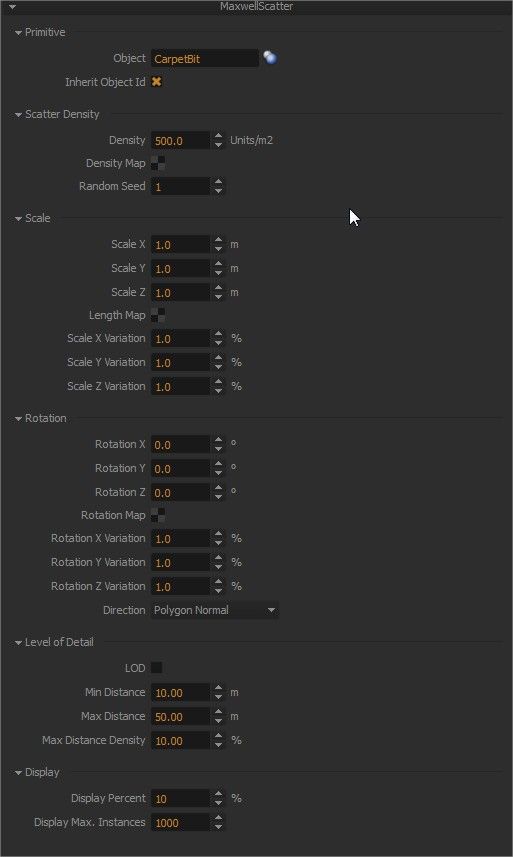
Task: Click the Max Distance value field
Action: click(180, 717)
